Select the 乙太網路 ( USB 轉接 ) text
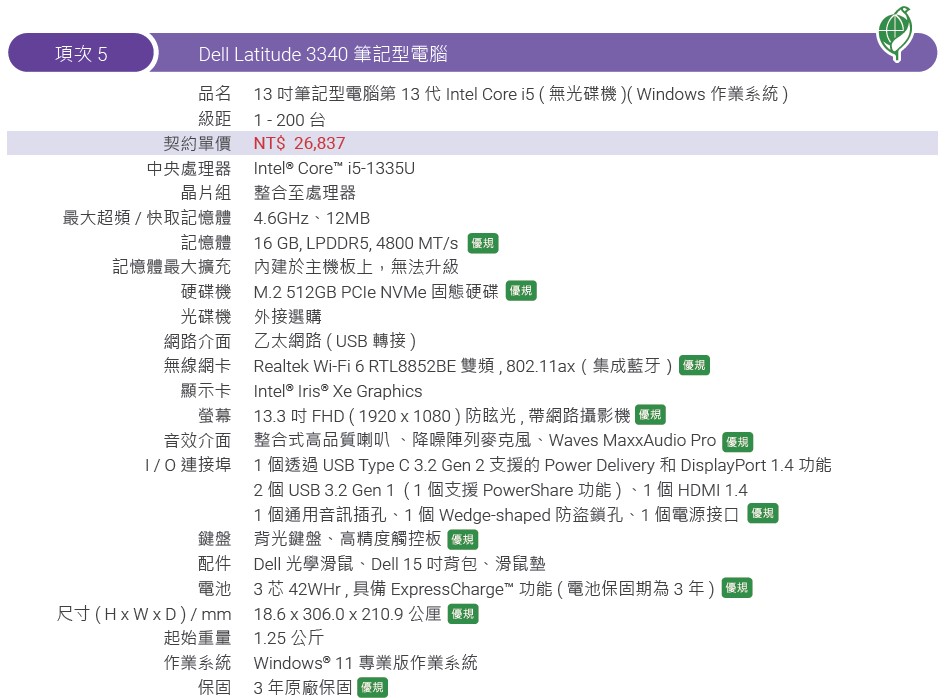 pos(335,341)
